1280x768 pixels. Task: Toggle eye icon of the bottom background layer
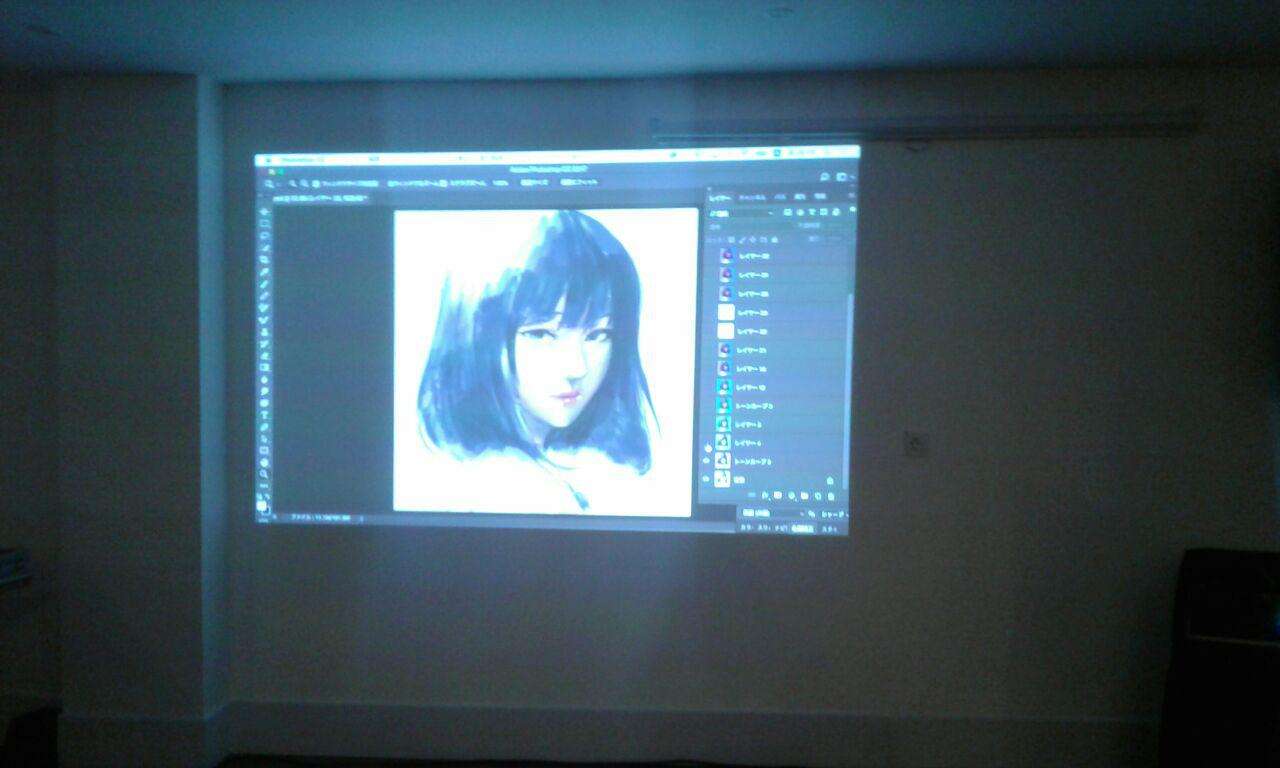pos(707,479)
